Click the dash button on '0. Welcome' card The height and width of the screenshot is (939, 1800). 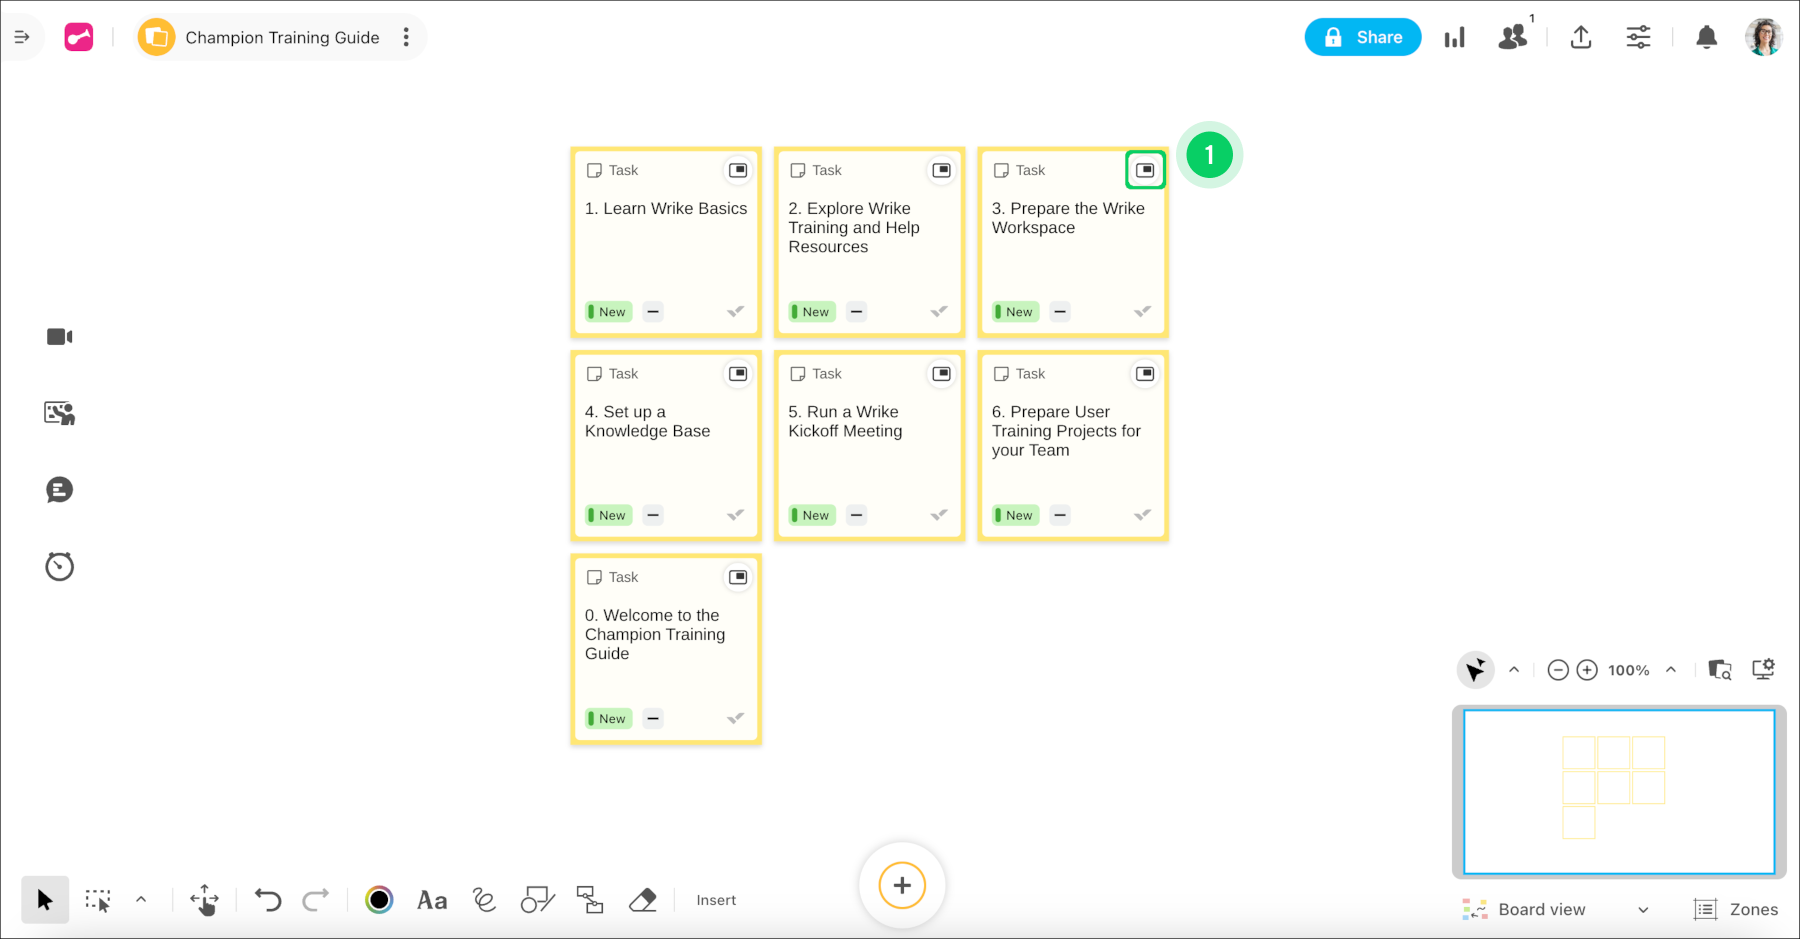point(653,718)
